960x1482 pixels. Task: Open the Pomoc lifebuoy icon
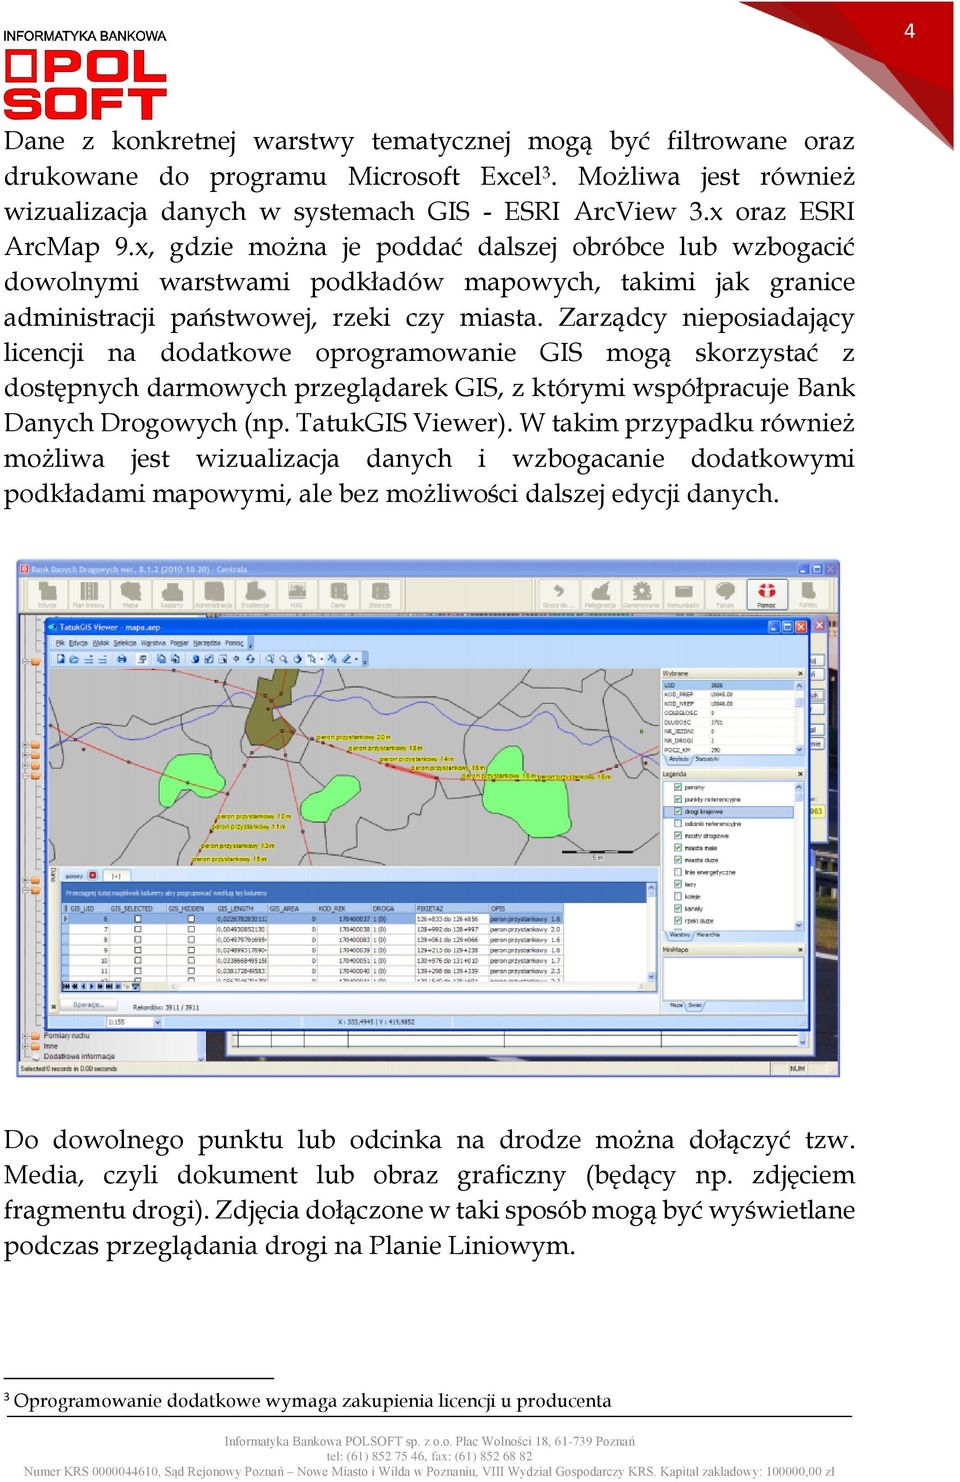tap(767, 594)
